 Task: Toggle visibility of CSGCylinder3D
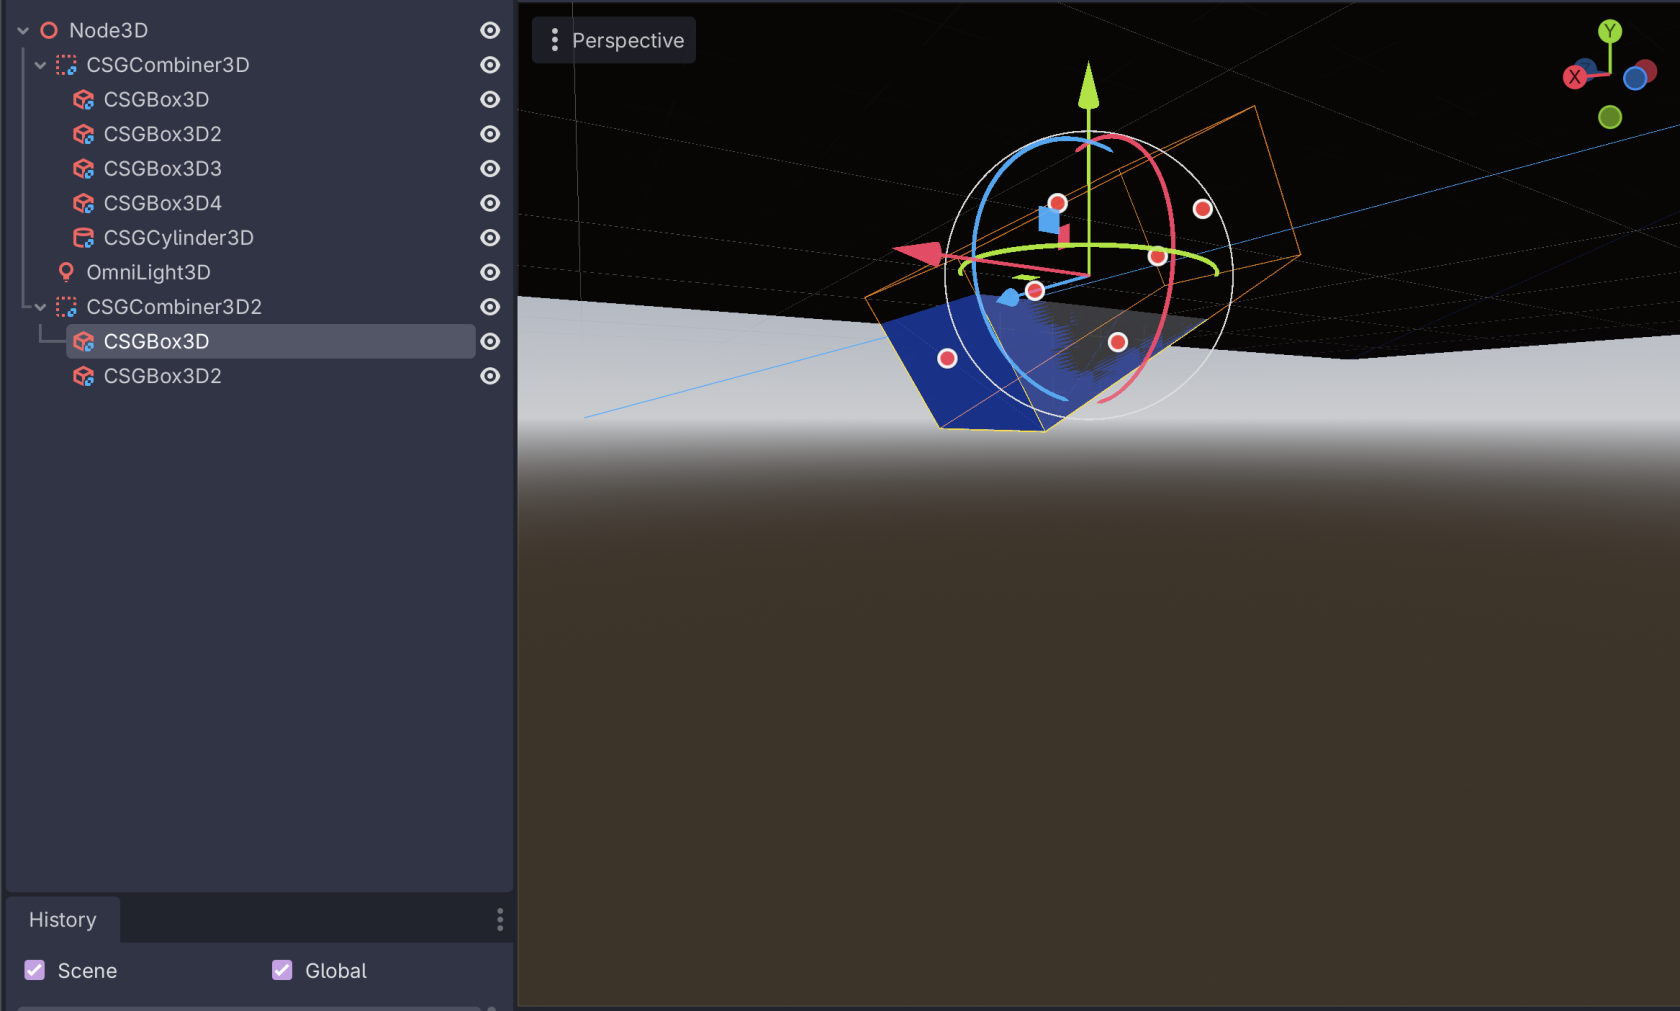pyautogui.click(x=489, y=237)
